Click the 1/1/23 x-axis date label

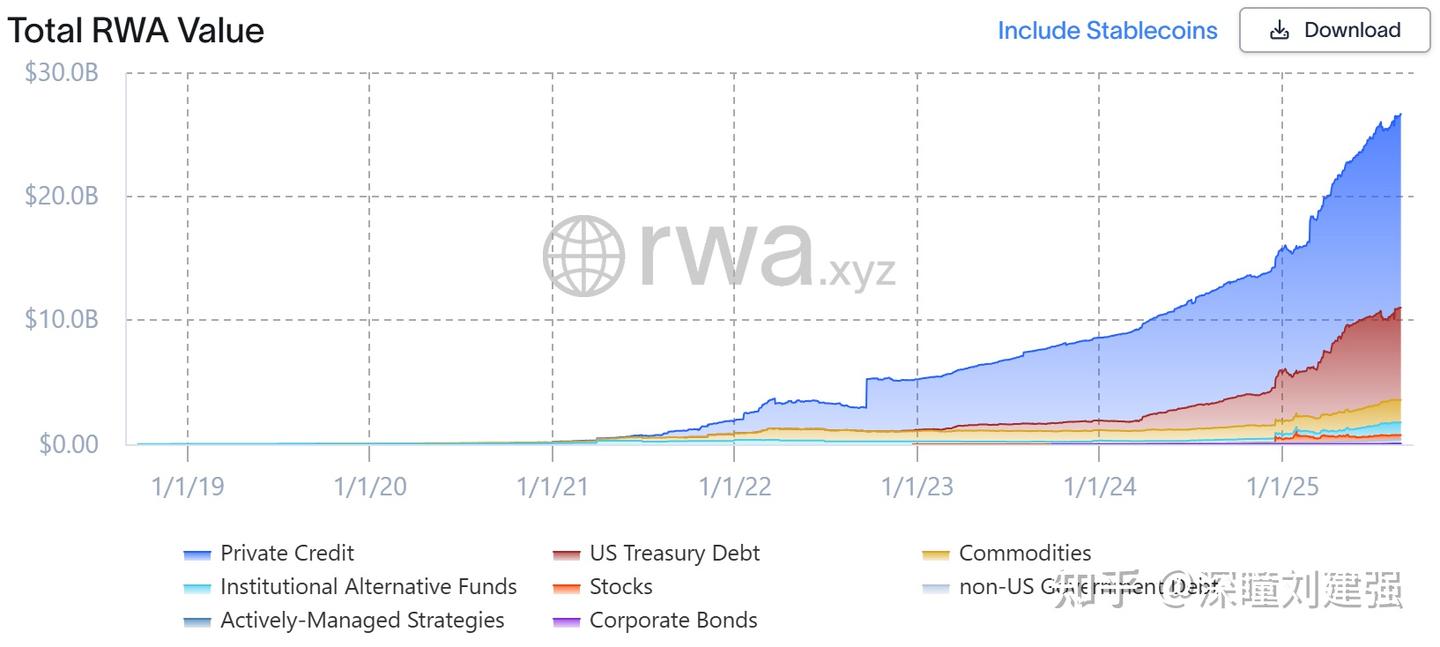[917, 486]
